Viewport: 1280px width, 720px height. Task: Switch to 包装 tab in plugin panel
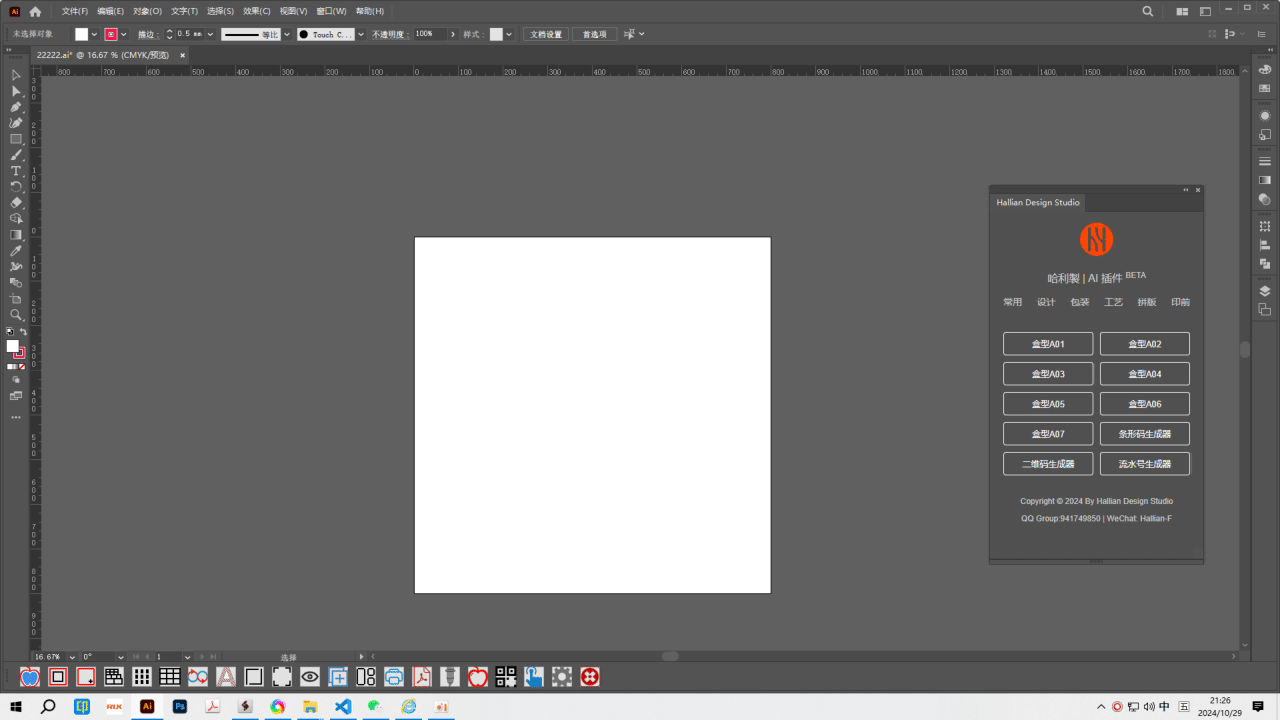pyautogui.click(x=1080, y=302)
